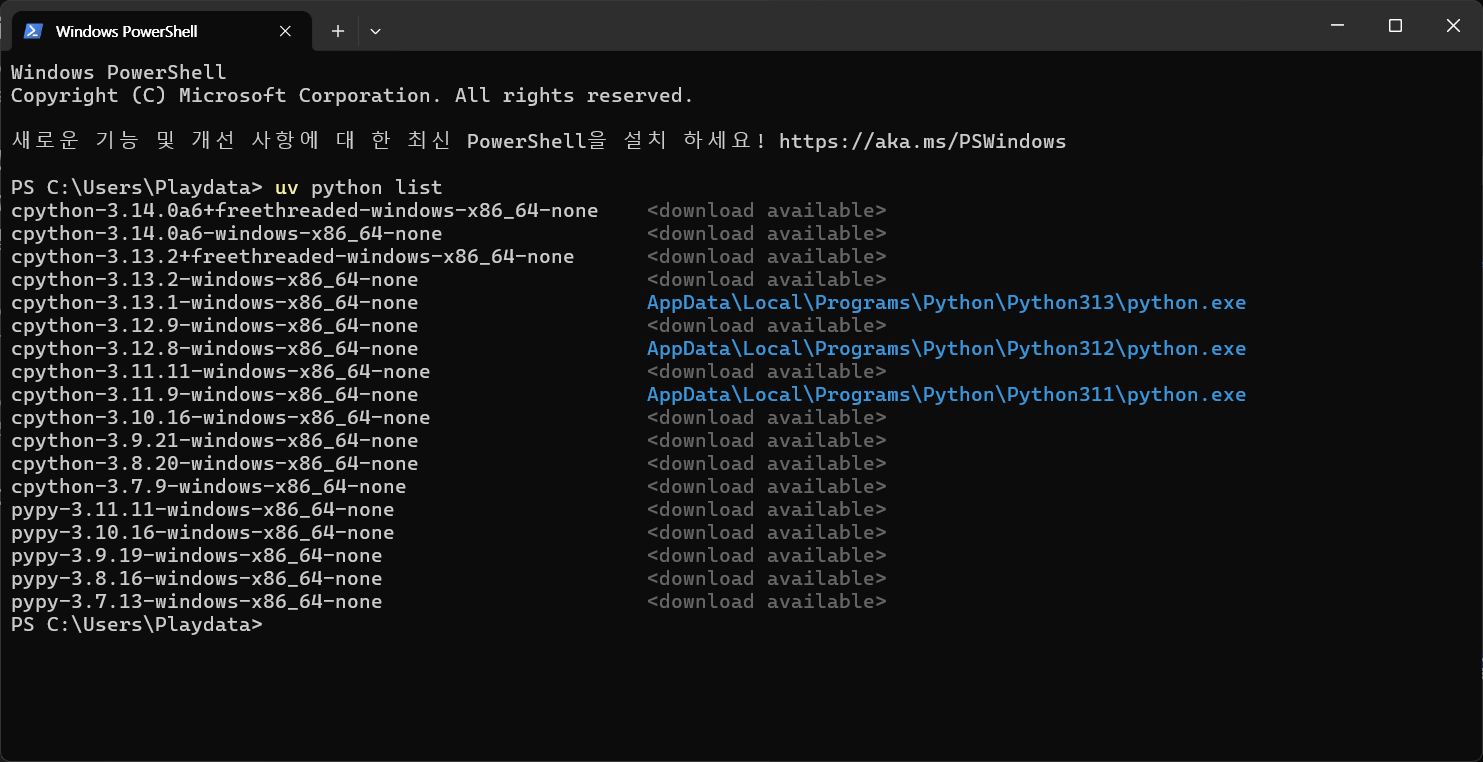Select the Windows PowerShell tab
This screenshot has height=762, width=1483.
point(160,31)
